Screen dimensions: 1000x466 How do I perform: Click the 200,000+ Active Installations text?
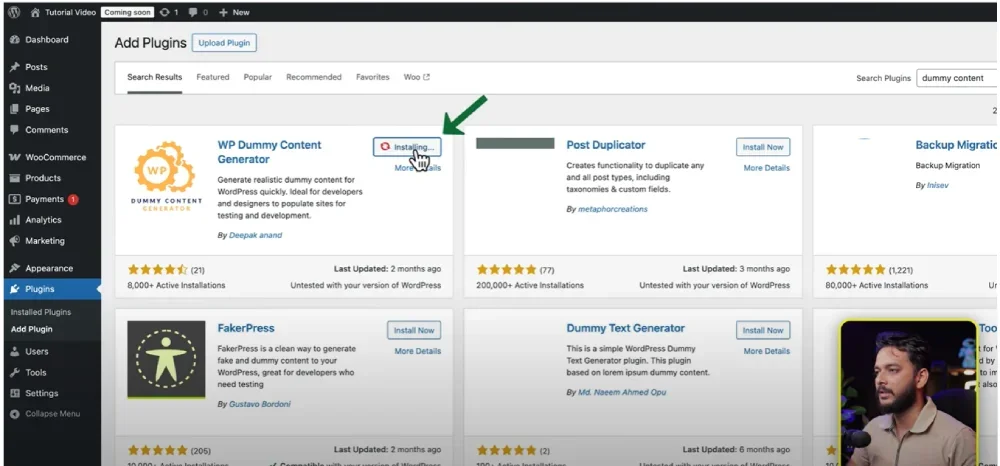(530, 286)
